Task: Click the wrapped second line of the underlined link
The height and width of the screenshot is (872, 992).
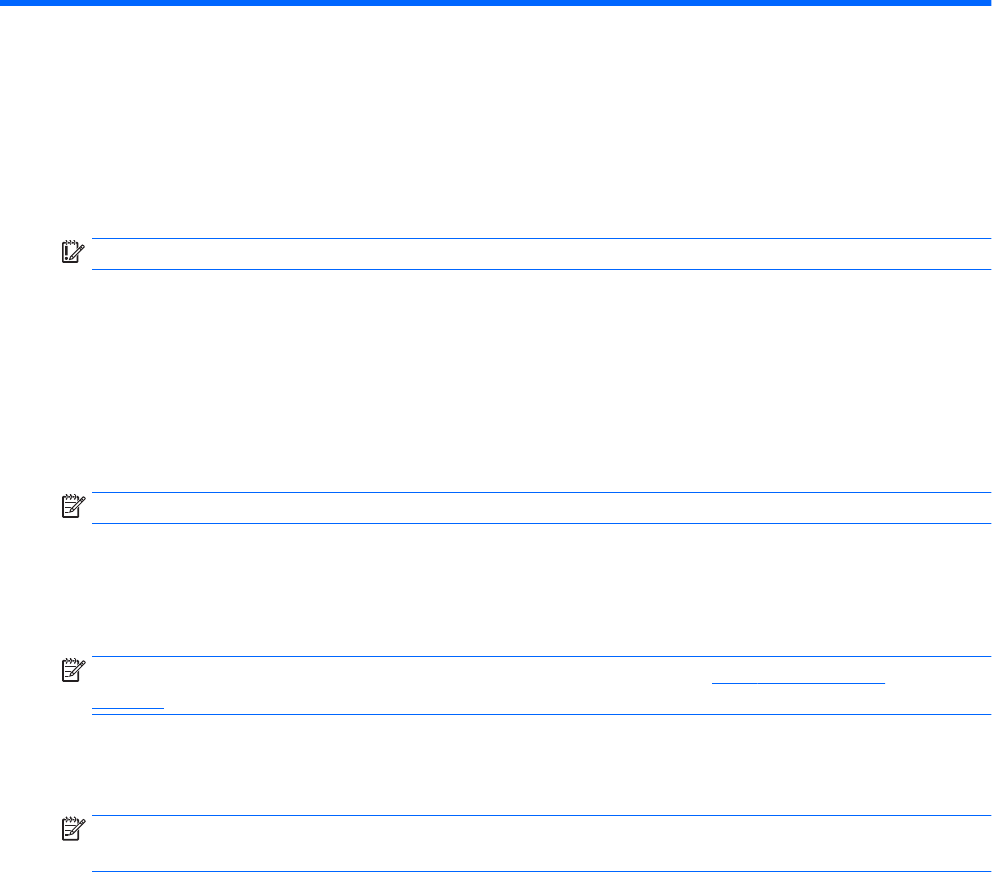Action: (127, 705)
